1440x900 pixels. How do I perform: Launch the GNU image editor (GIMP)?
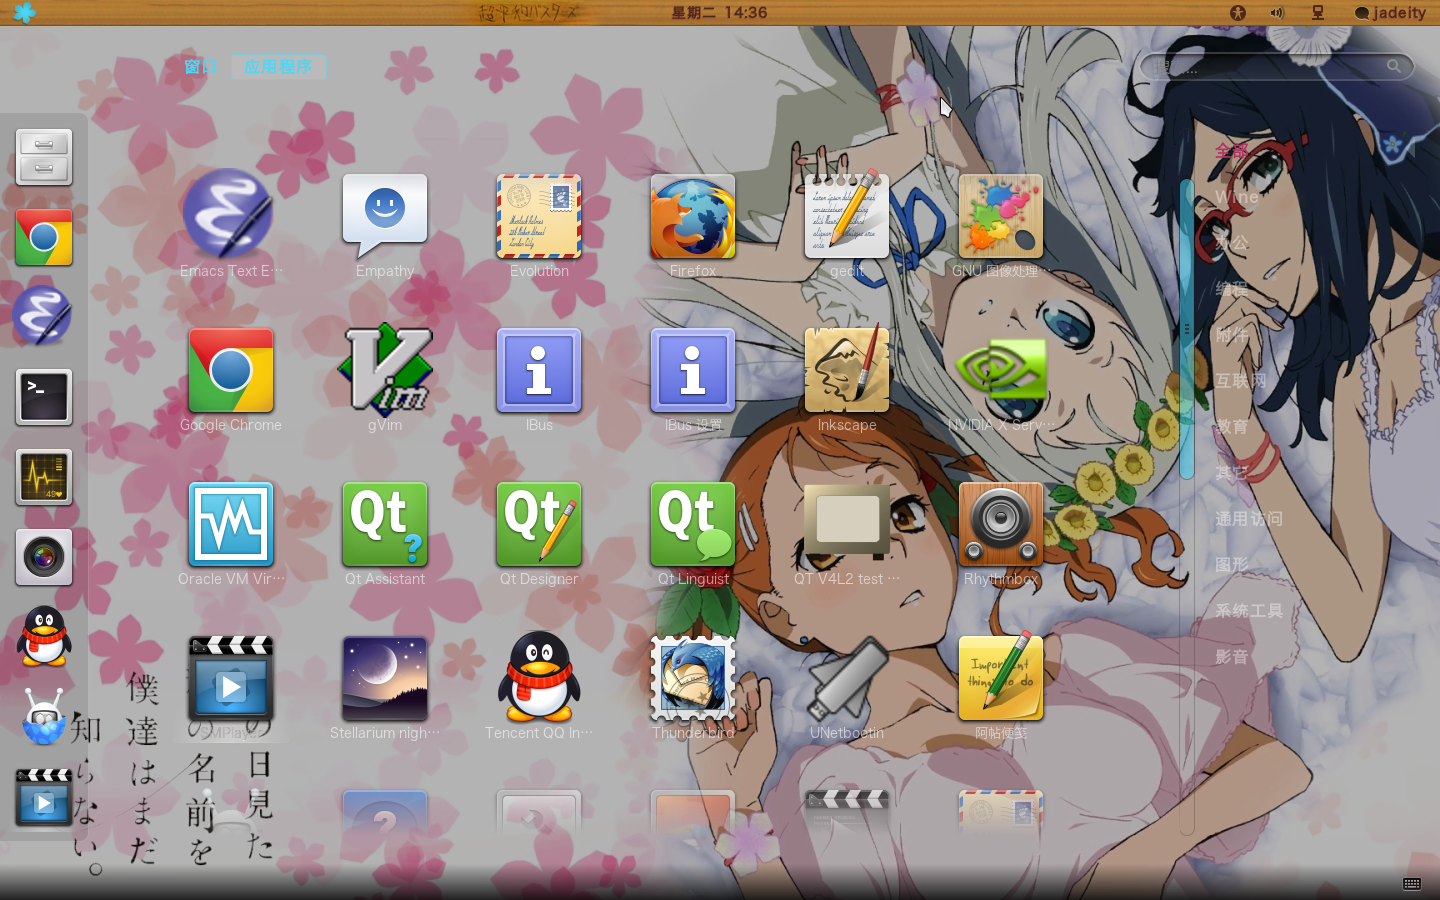pyautogui.click(x=1001, y=224)
